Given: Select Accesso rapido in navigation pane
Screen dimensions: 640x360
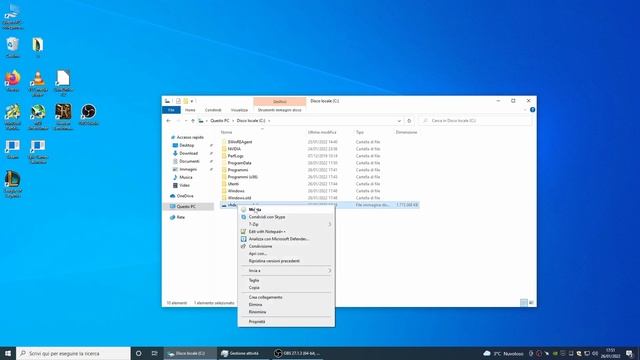Looking at the screenshot, I should point(190,138).
